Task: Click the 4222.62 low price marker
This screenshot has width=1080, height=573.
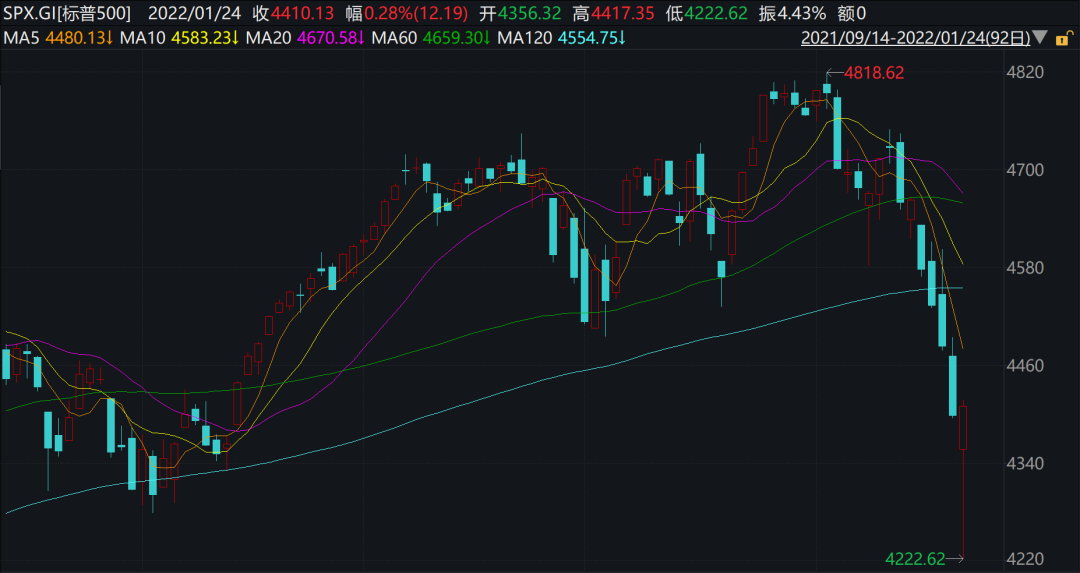Action: [915, 559]
